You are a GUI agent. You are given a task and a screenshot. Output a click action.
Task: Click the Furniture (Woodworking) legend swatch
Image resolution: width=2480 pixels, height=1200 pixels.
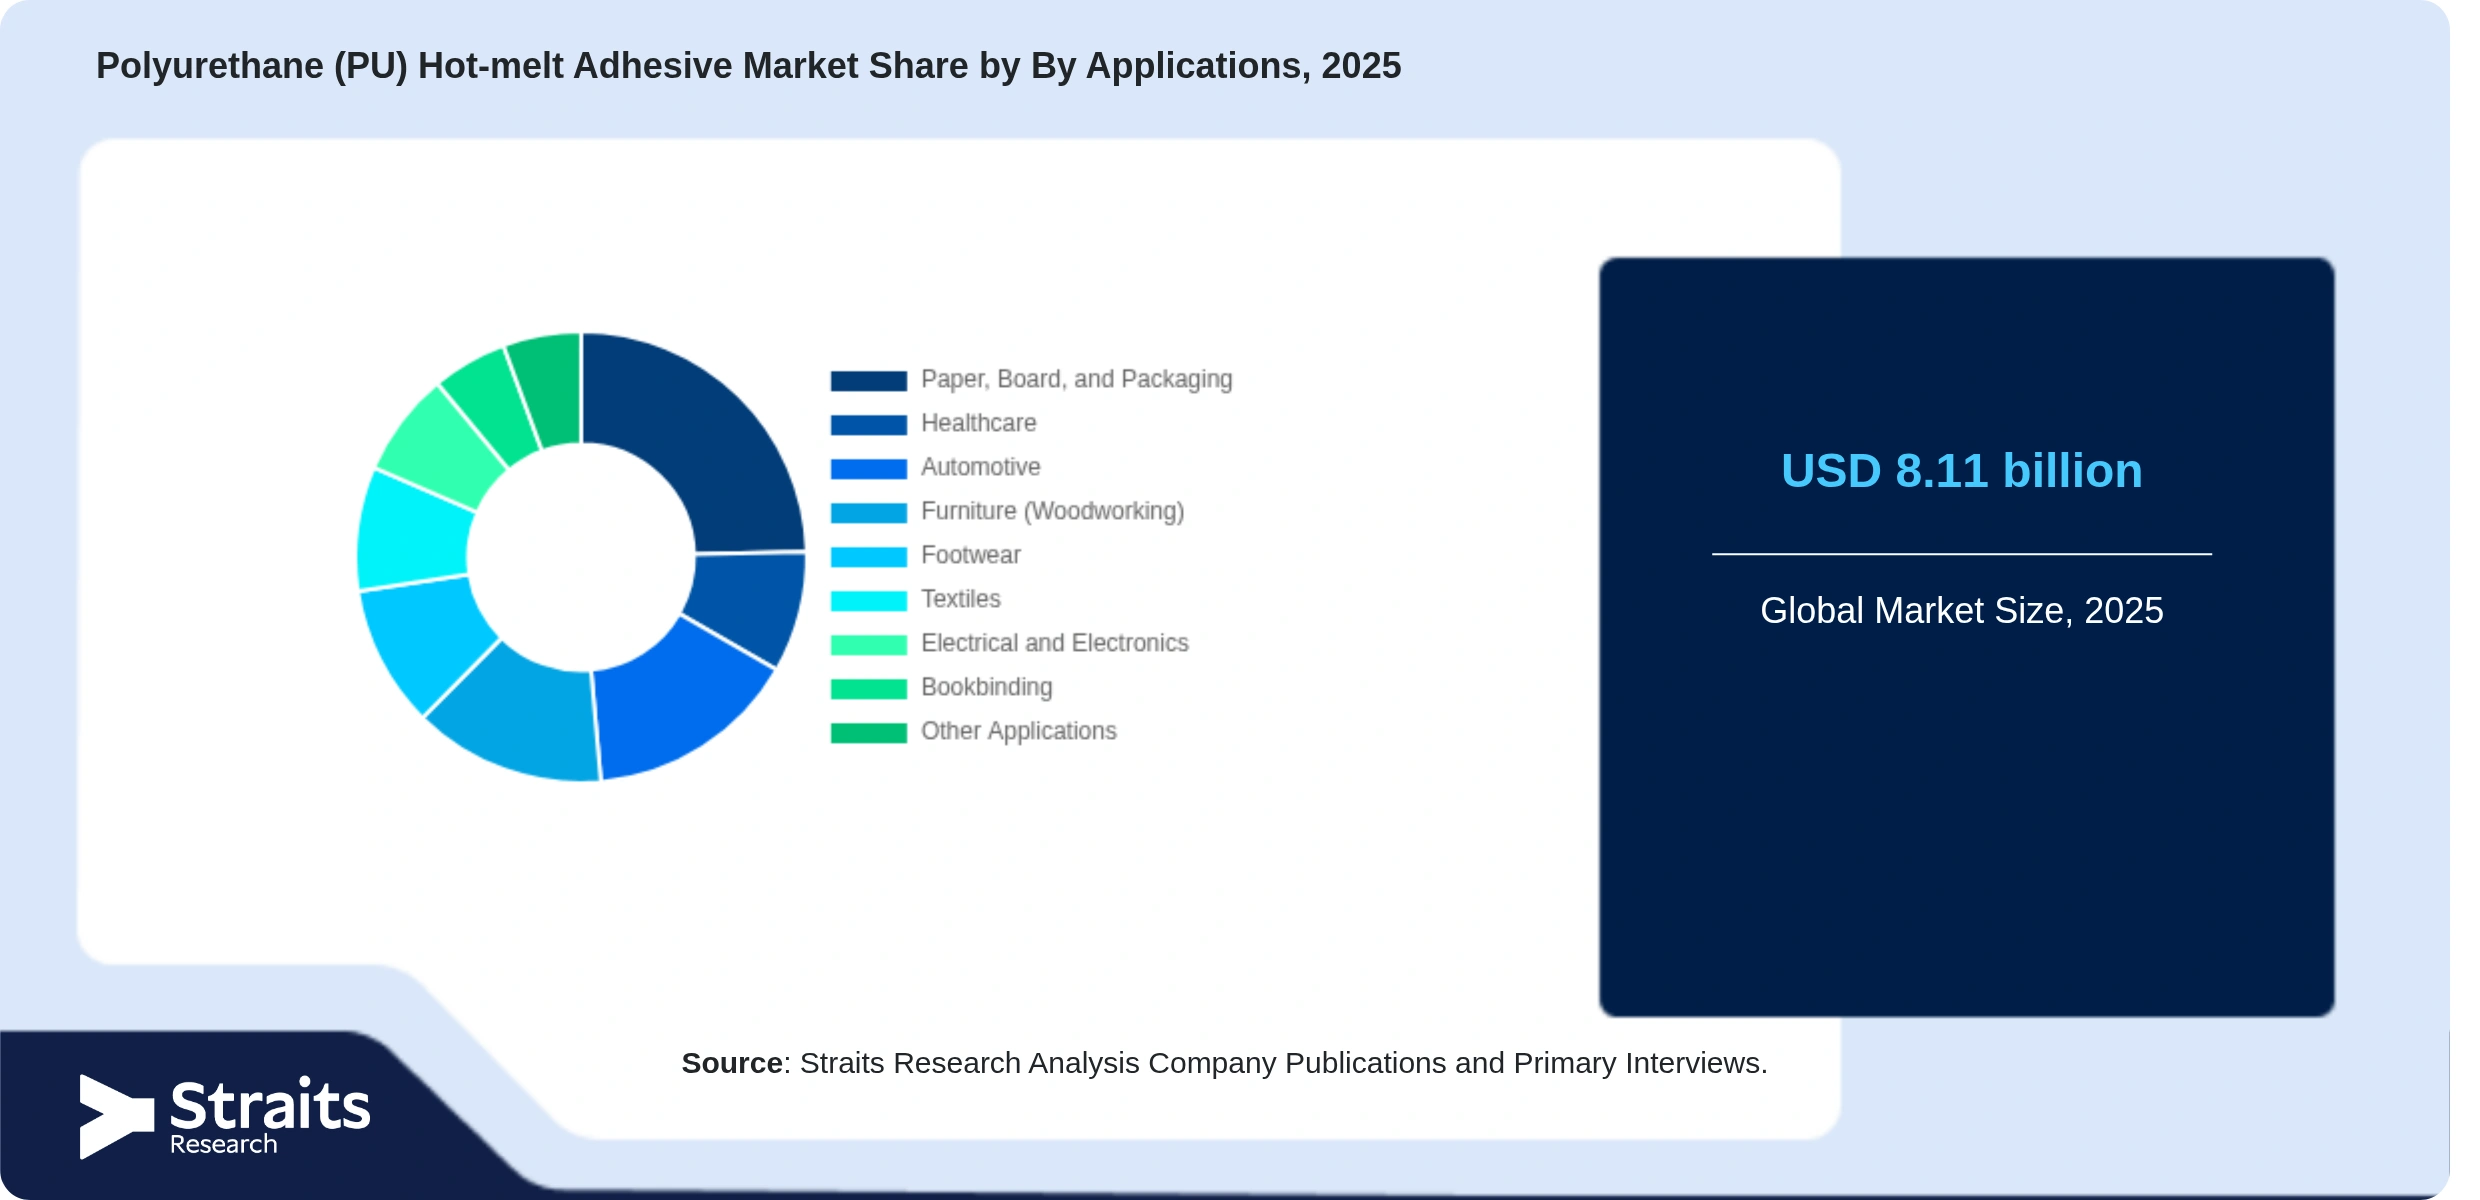(x=868, y=512)
